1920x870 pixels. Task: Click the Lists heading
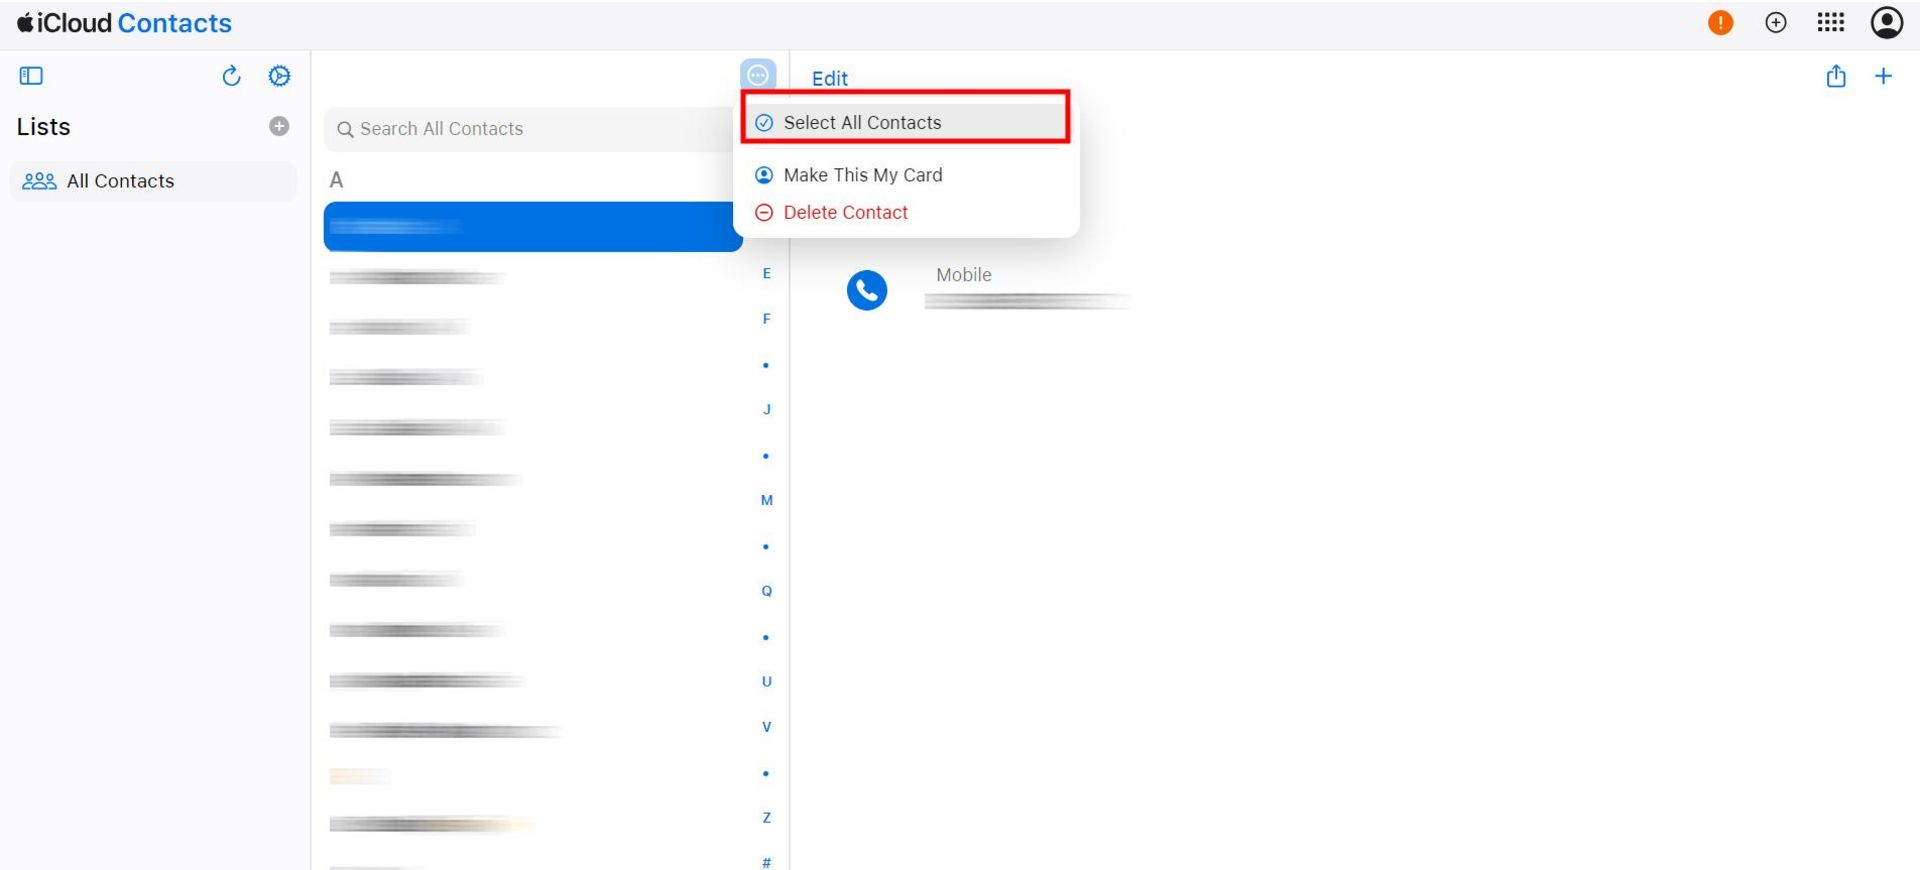(44, 127)
